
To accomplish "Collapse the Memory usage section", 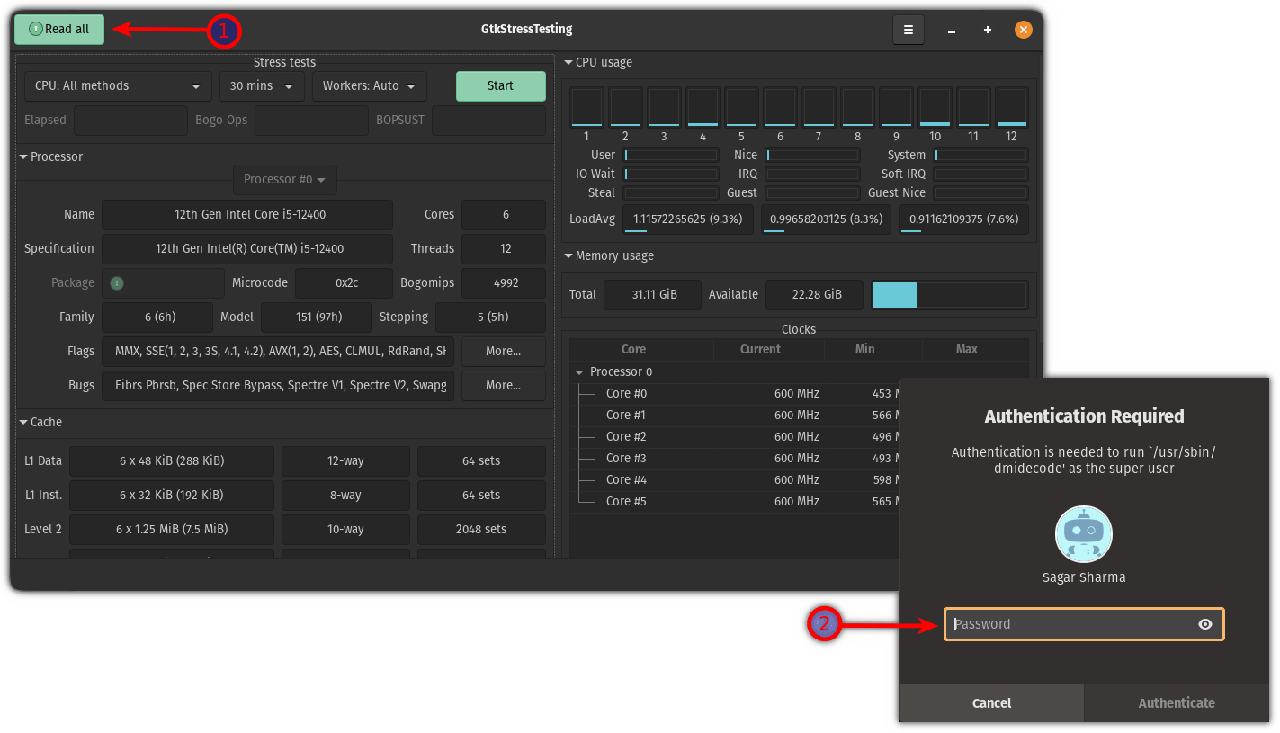I will click(569, 256).
